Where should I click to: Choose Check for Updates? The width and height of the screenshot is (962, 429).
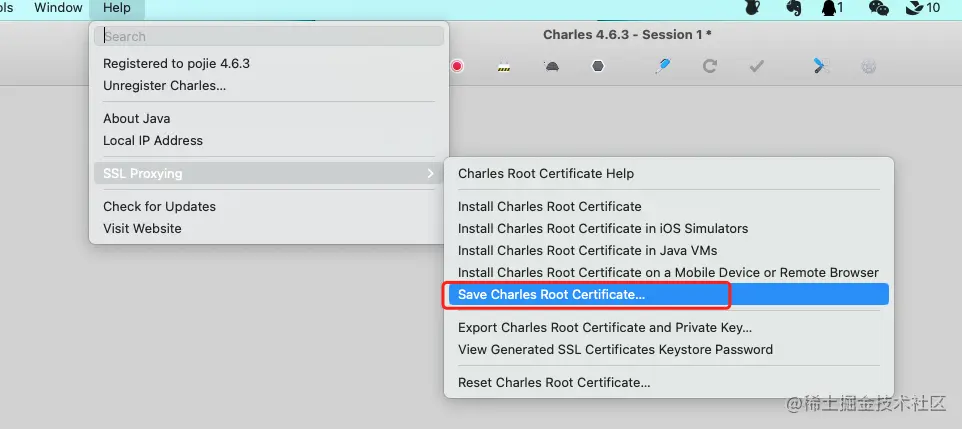tap(269, 206)
